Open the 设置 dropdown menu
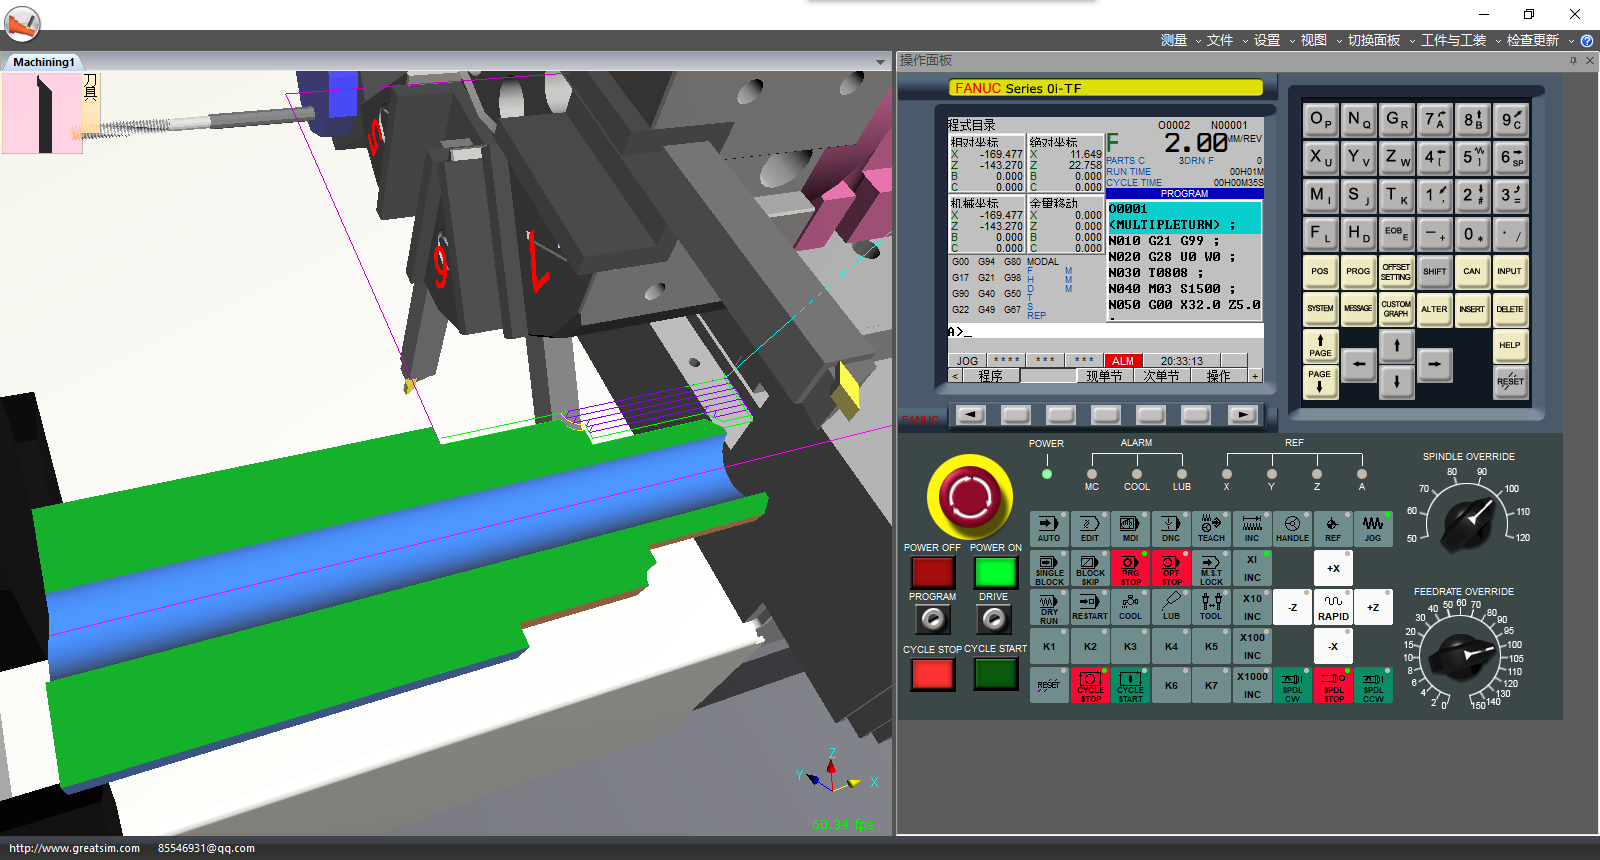The image size is (1600, 860). coord(1274,40)
